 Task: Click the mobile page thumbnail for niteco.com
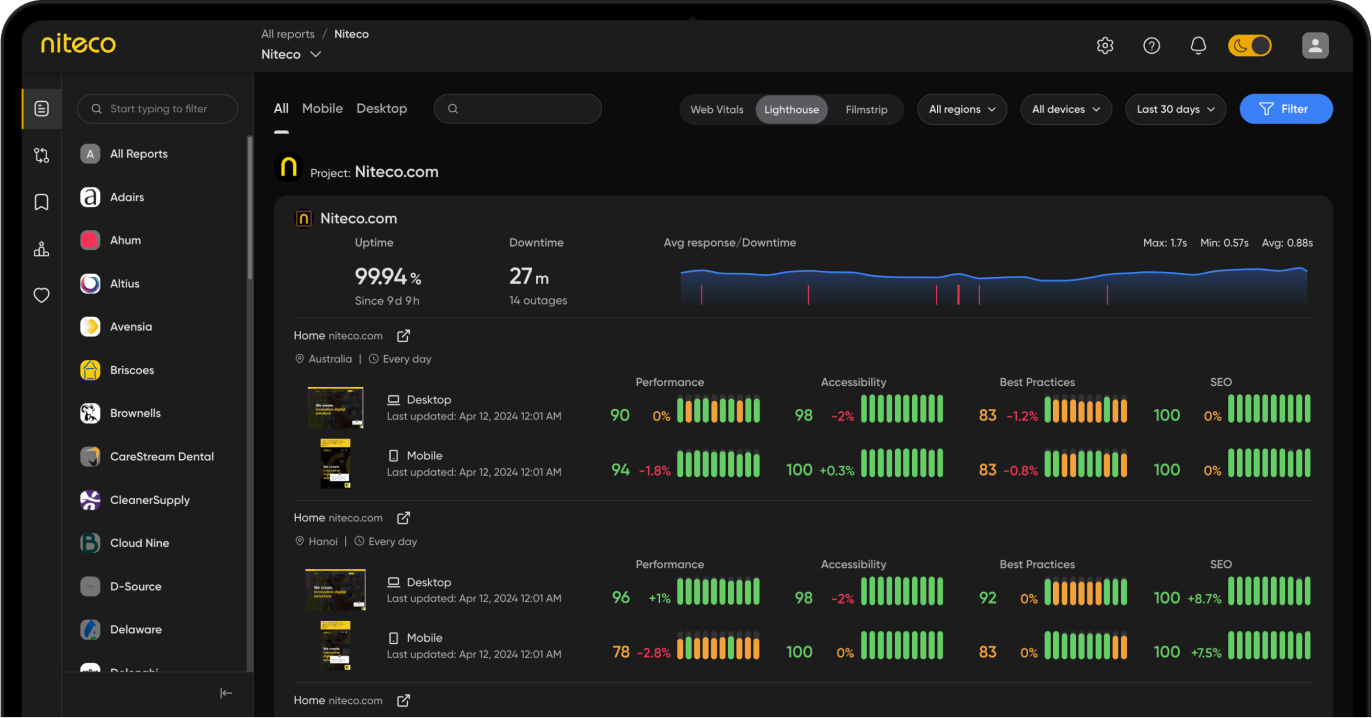[335, 463]
